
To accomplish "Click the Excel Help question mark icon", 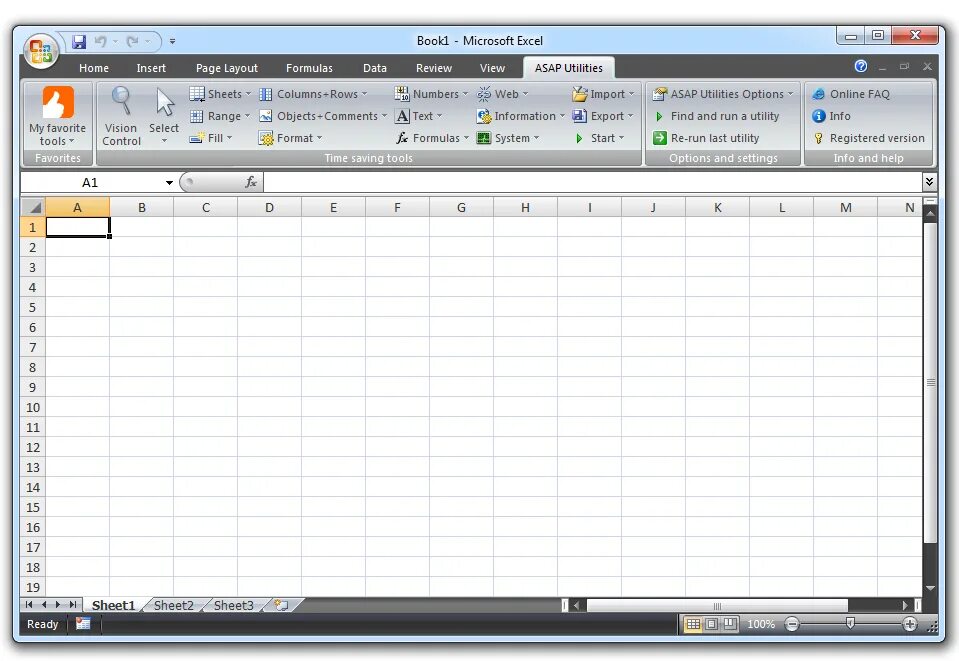I will point(861,66).
